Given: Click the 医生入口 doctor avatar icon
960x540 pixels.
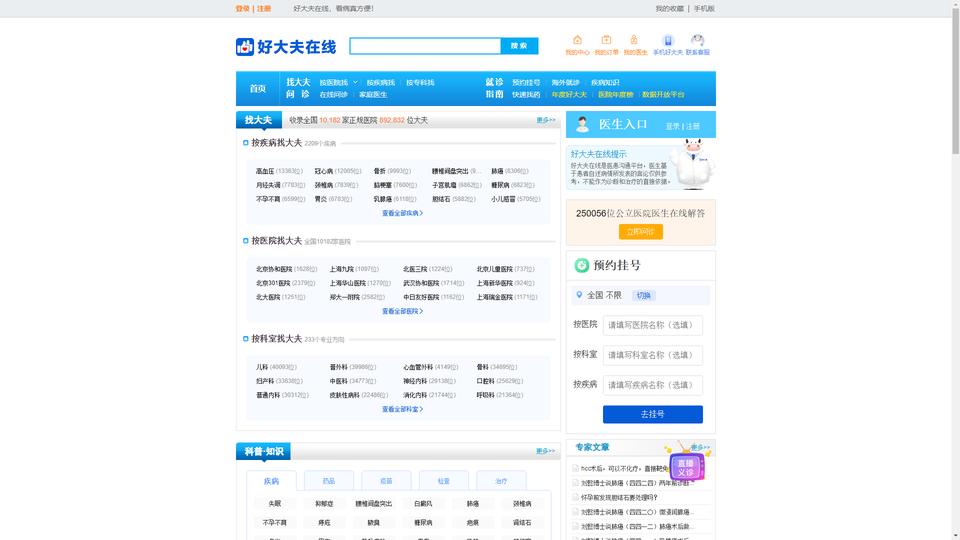Looking at the screenshot, I should click(582, 125).
